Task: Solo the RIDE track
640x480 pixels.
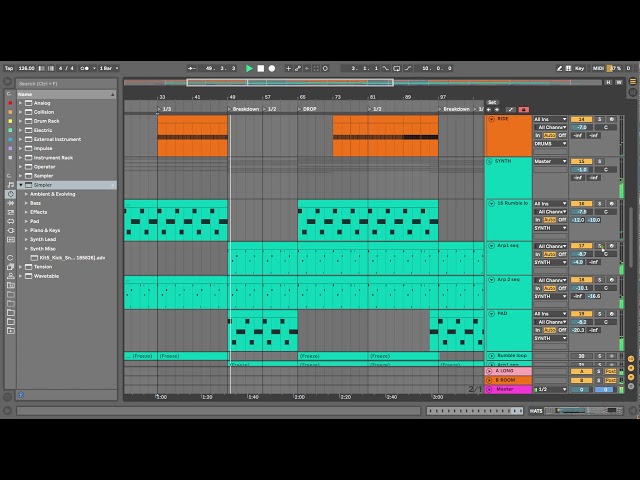Action: (600, 119)
